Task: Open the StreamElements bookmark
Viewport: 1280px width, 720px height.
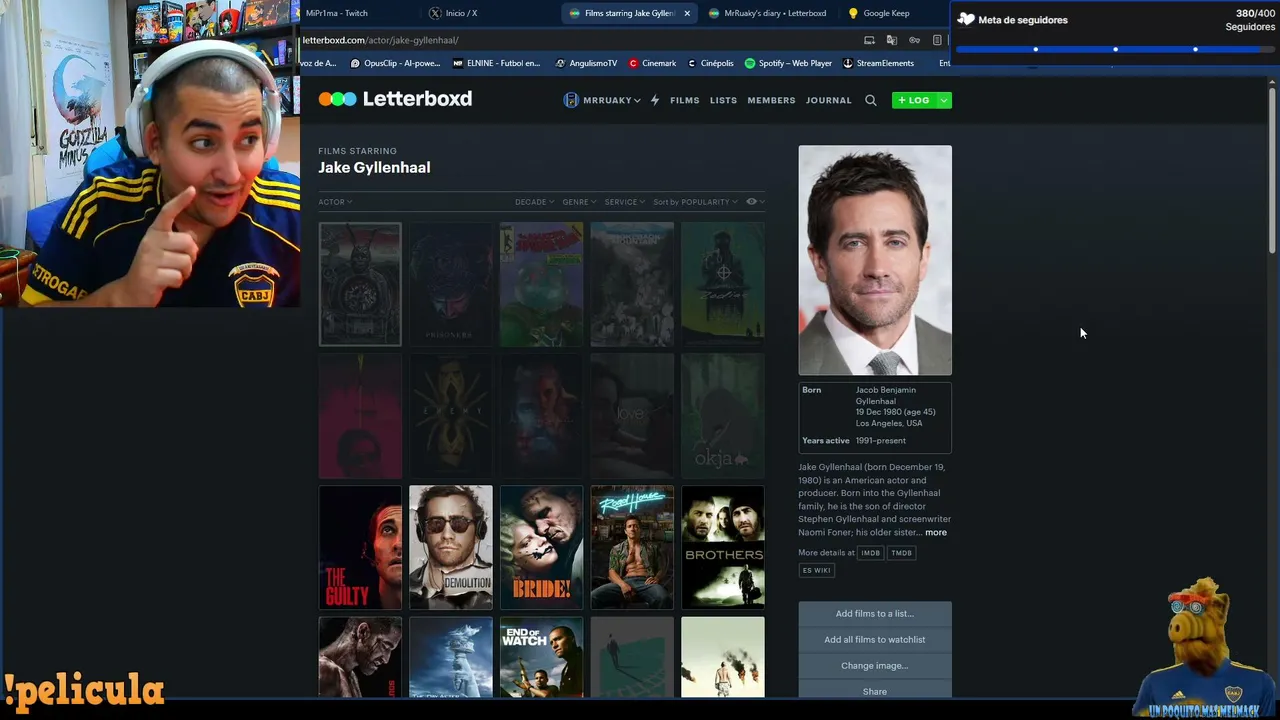Action: point(878,63)
